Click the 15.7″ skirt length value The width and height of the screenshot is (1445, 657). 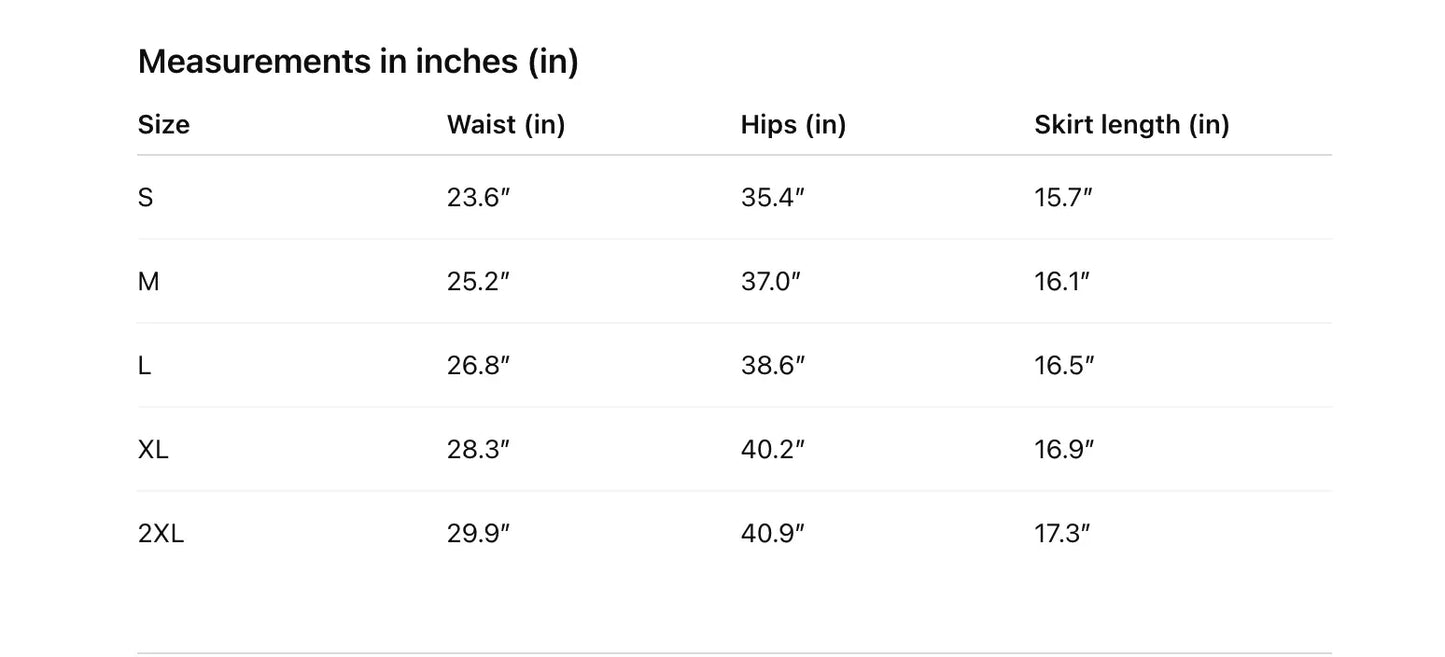[1063, 198]
